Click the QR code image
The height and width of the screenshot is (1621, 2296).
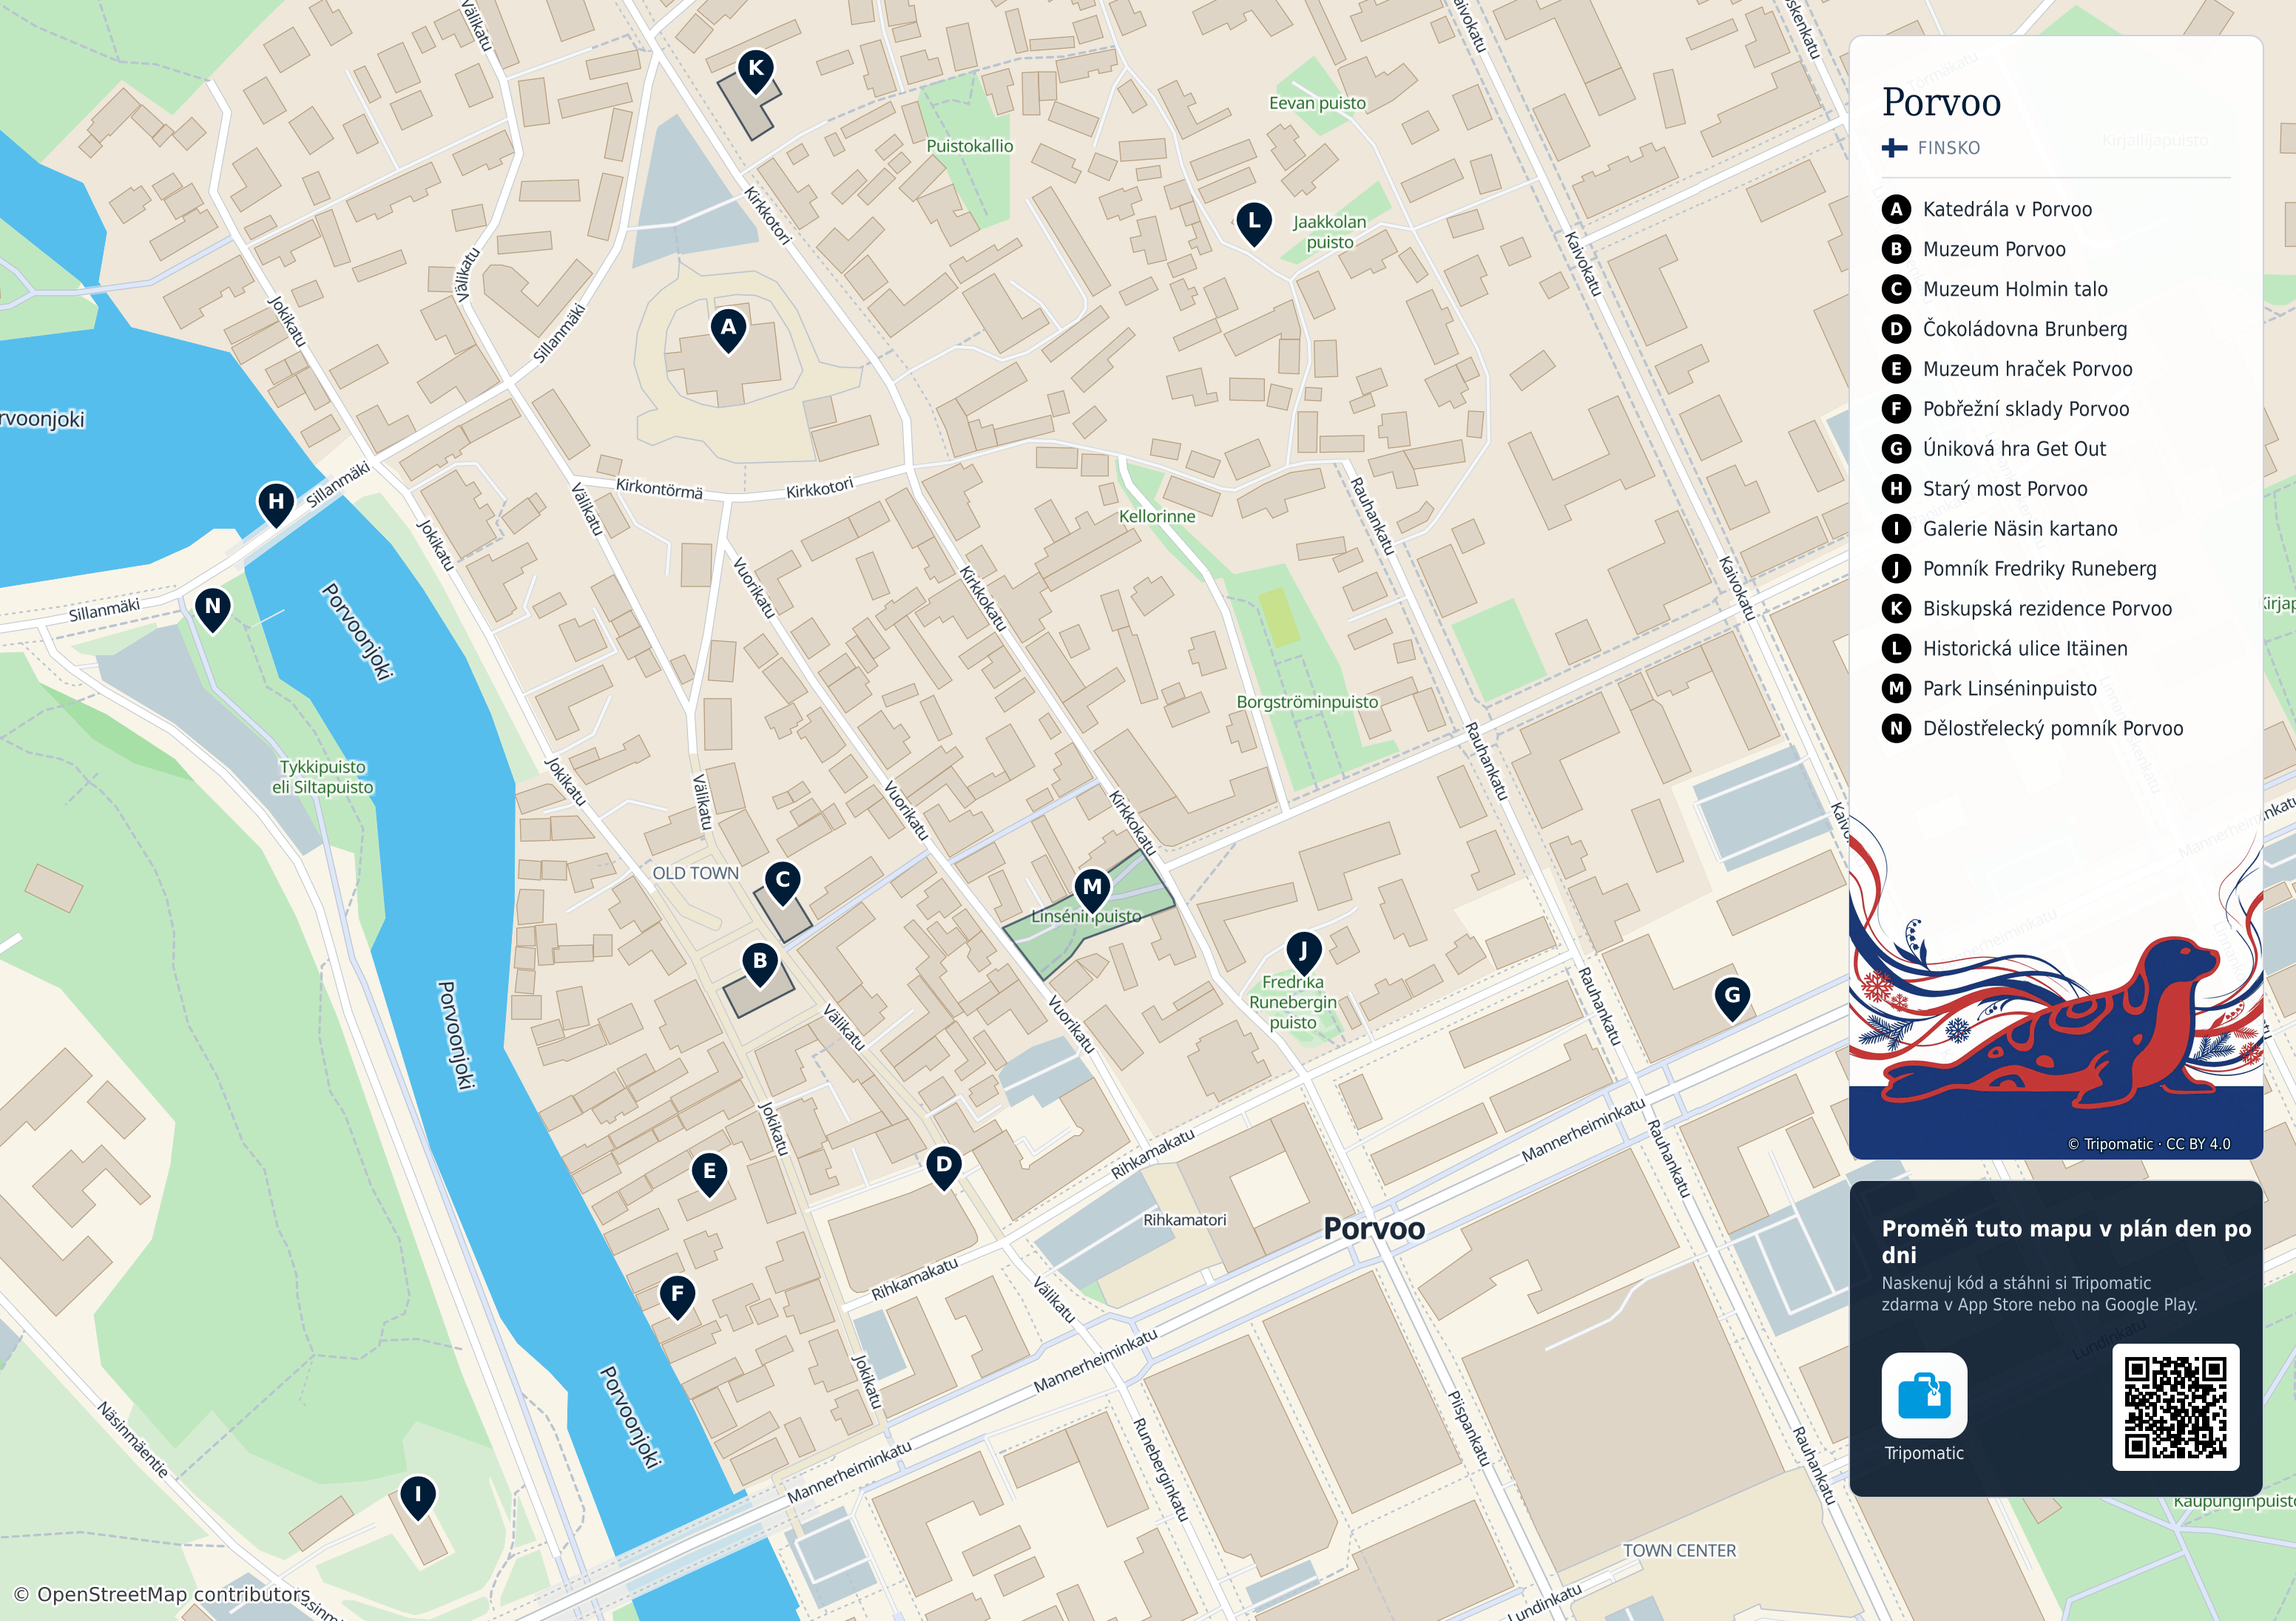point(2175,1407)
